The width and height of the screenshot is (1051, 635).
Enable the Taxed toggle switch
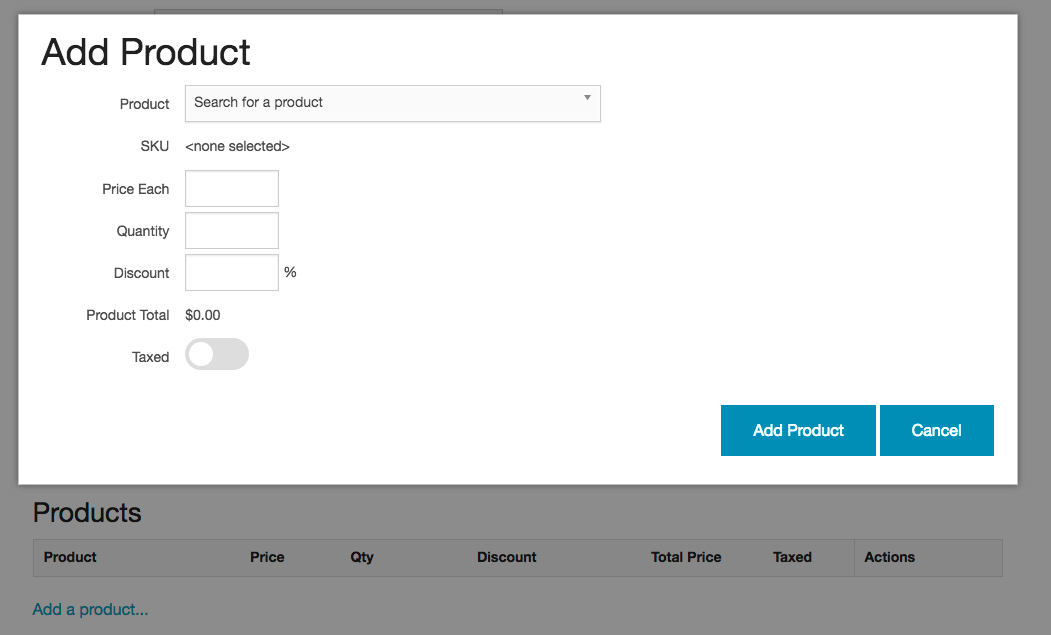coord(216,354)
